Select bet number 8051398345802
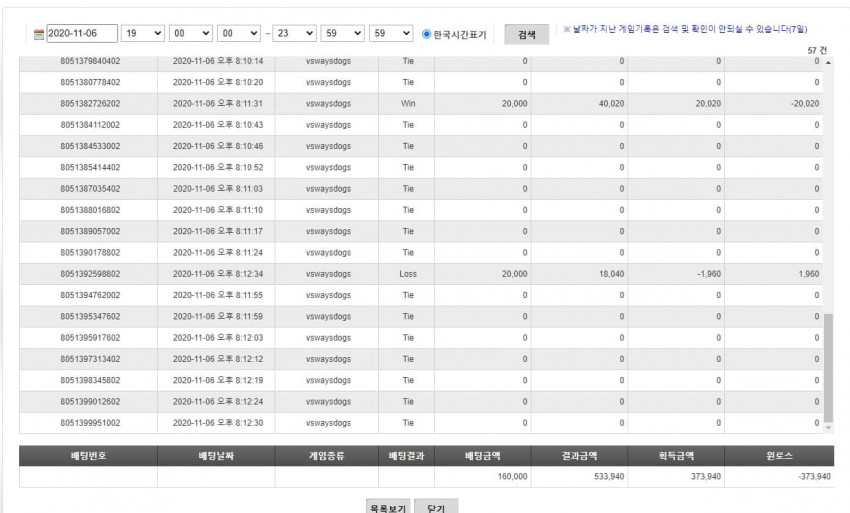This screenshot has width=850, height=513. pos(90,380)
